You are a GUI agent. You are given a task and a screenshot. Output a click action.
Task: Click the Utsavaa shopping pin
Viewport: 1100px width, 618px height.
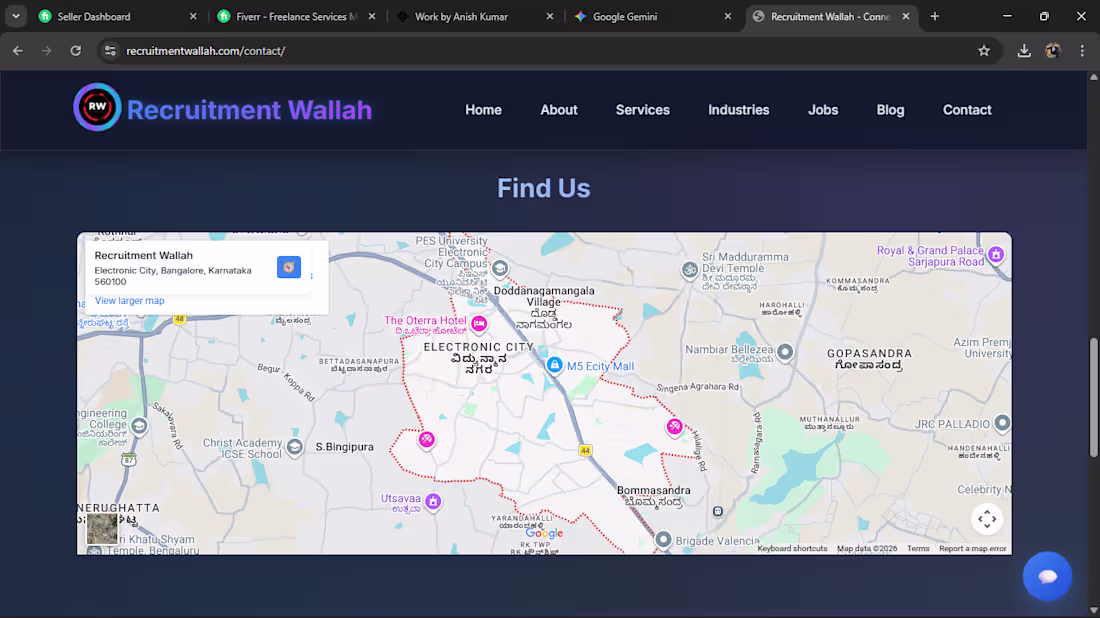(x=433, y=502)
